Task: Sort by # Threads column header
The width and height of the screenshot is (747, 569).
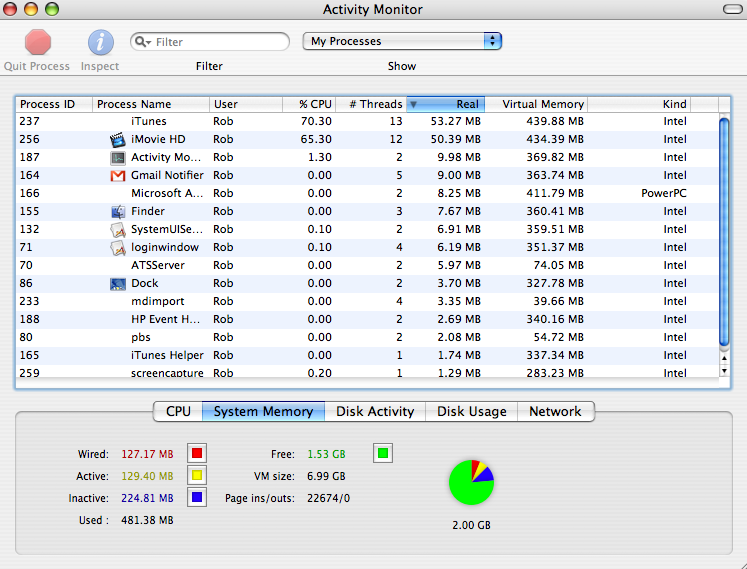Action: (x=372, y=104)
